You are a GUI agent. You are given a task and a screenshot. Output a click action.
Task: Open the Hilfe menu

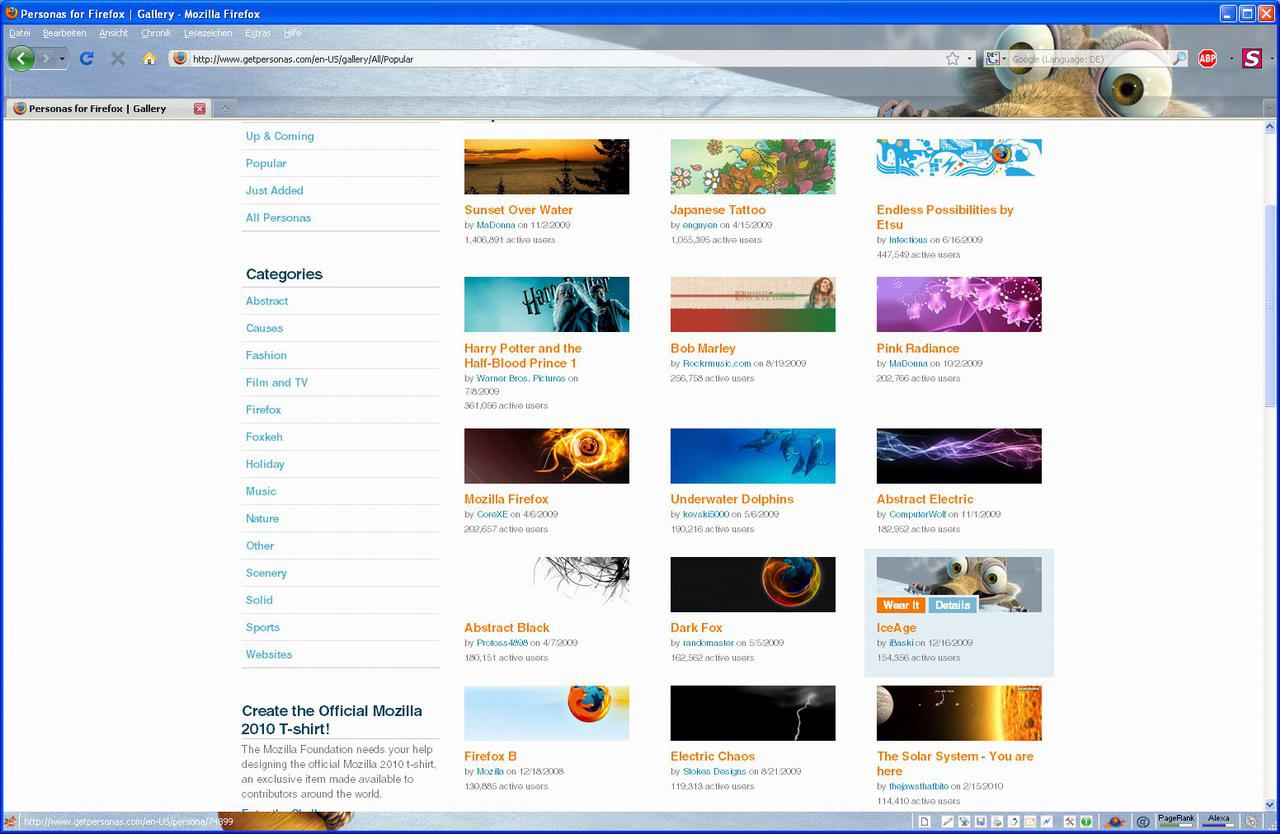click(x=293, y=33)
